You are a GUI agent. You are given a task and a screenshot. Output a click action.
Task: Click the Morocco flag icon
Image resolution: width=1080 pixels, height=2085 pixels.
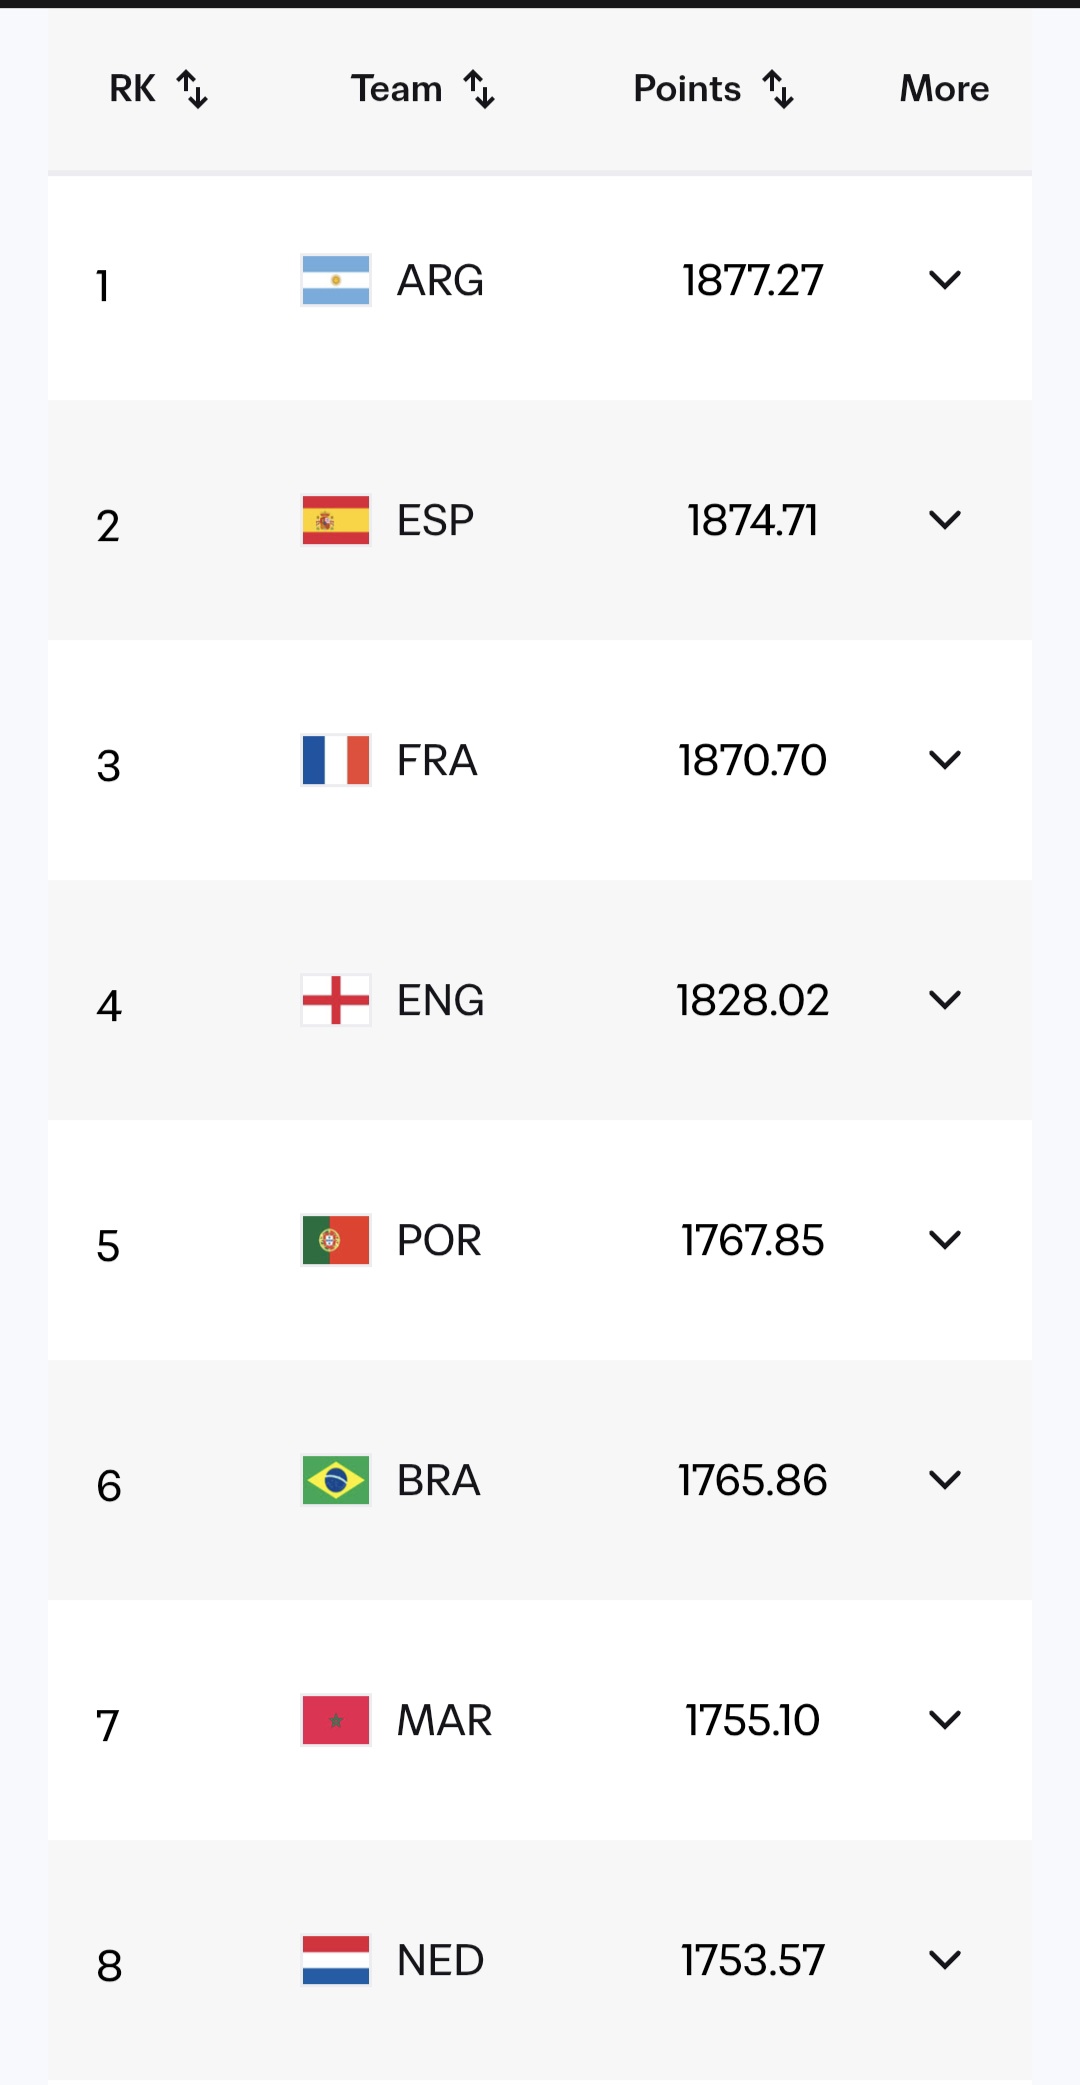pyautogui.click(x=336, y=1720)
